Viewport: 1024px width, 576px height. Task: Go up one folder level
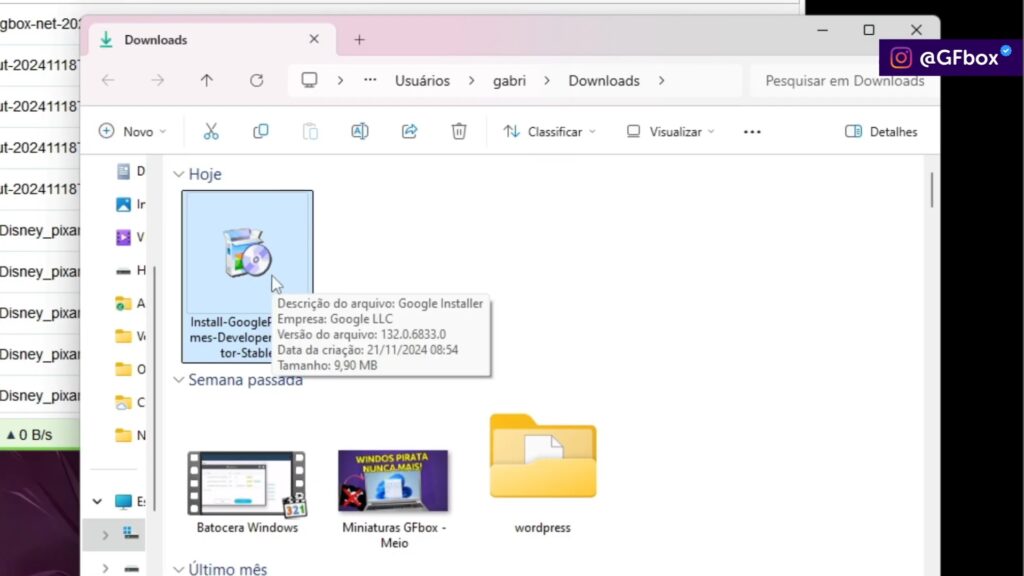click(x=207, y=80)
